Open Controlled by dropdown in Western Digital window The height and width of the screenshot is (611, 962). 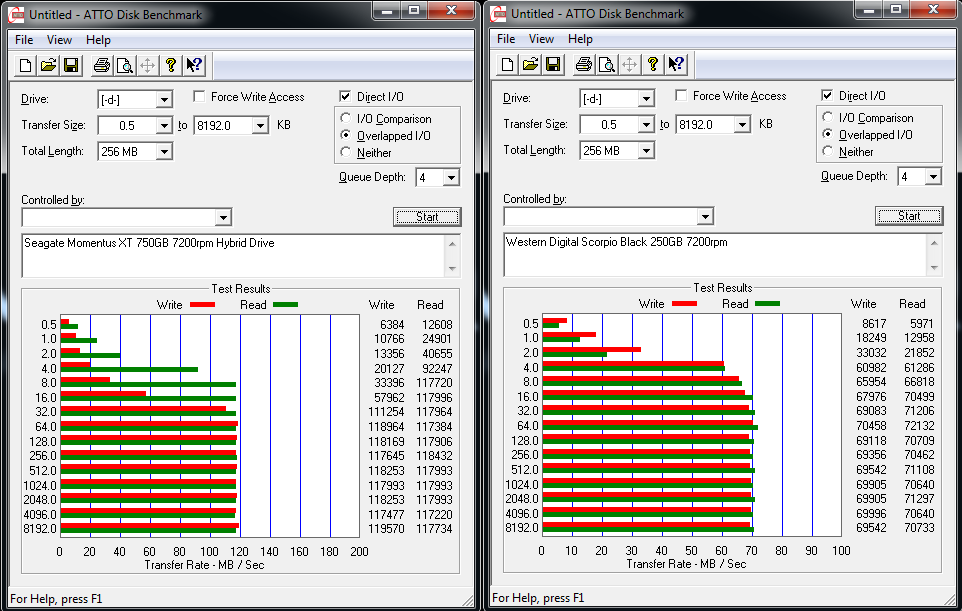(706, 216)
